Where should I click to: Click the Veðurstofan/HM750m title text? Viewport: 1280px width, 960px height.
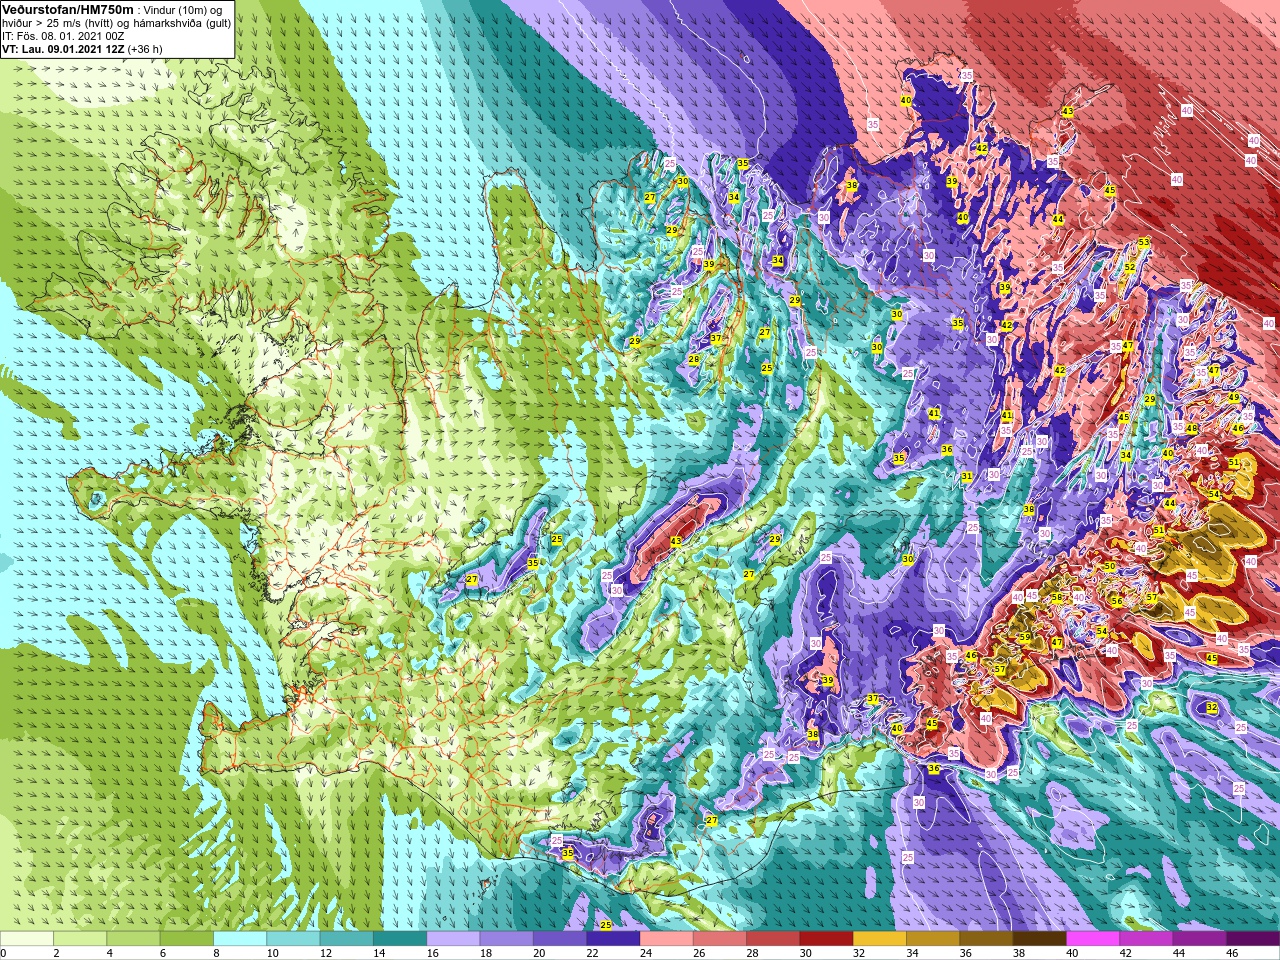(x=67, y=9)
